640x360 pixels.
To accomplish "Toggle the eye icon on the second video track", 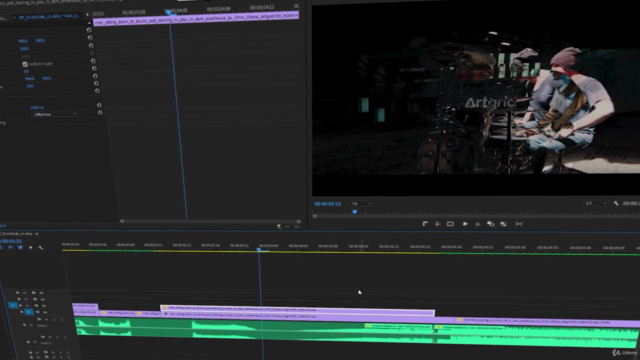I will (42, 299).
